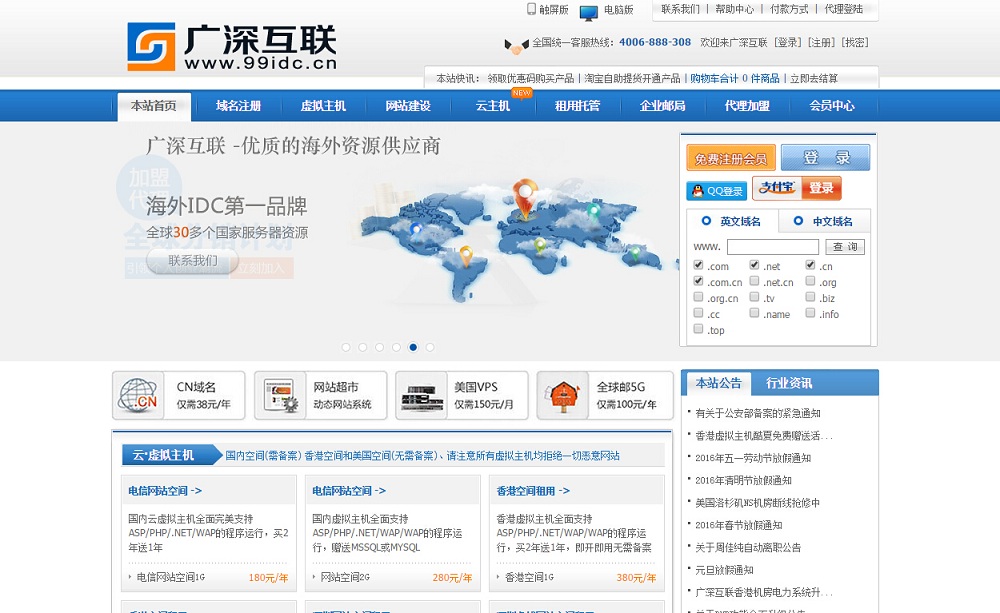Tick the .top domain checkbox

click(699, 330)
